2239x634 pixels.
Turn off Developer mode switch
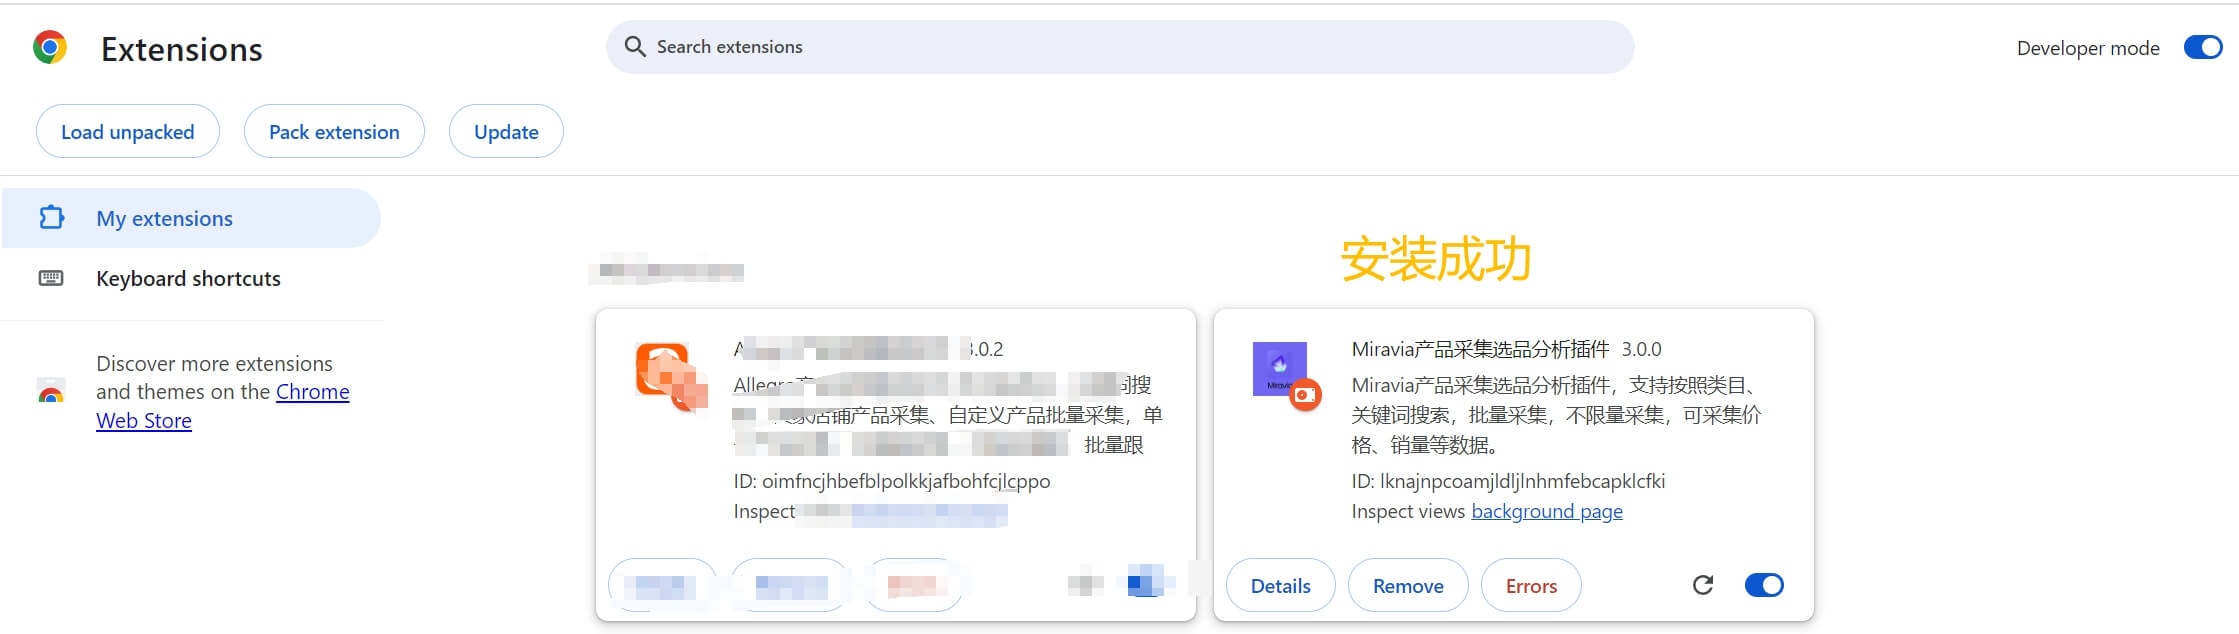point(2203,48)
